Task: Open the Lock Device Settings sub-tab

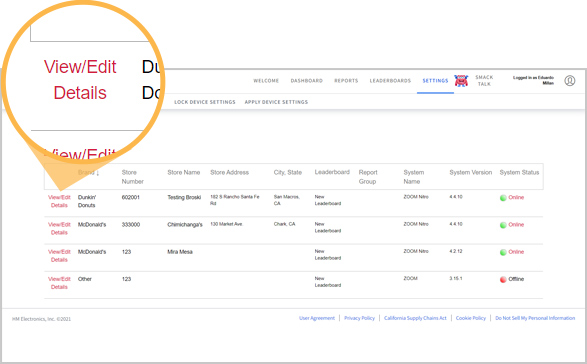Action: tap(205, 102)
